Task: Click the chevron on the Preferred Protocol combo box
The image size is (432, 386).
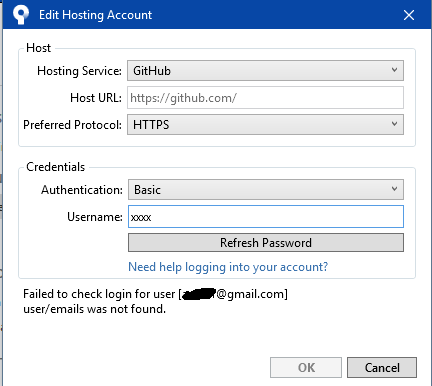Action: [x=394, y=124]
